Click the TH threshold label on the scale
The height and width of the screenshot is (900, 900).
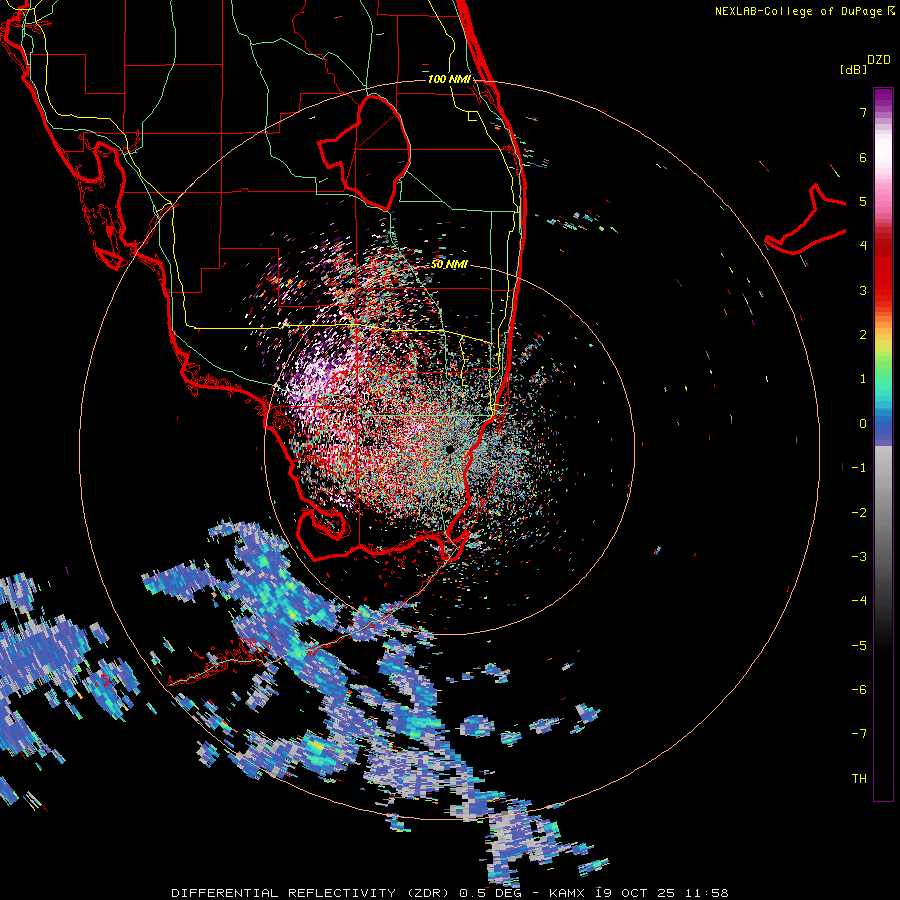[859, 778]
